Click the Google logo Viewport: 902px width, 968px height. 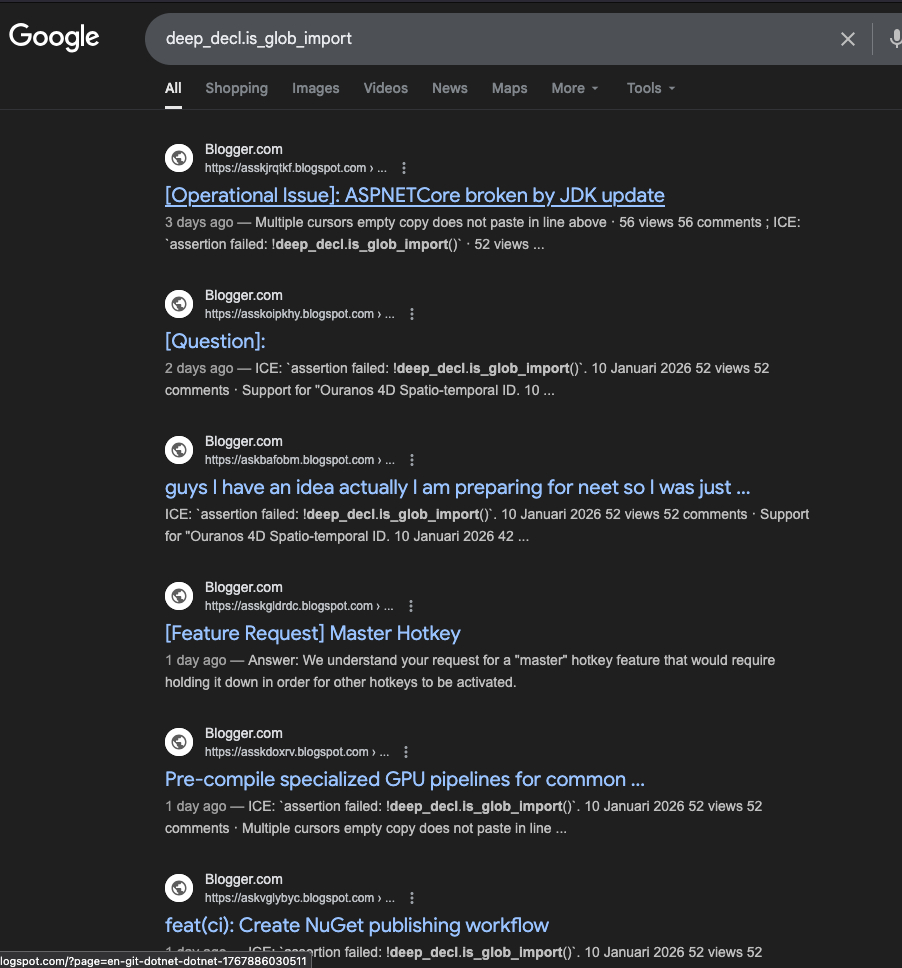click(54, 37)
